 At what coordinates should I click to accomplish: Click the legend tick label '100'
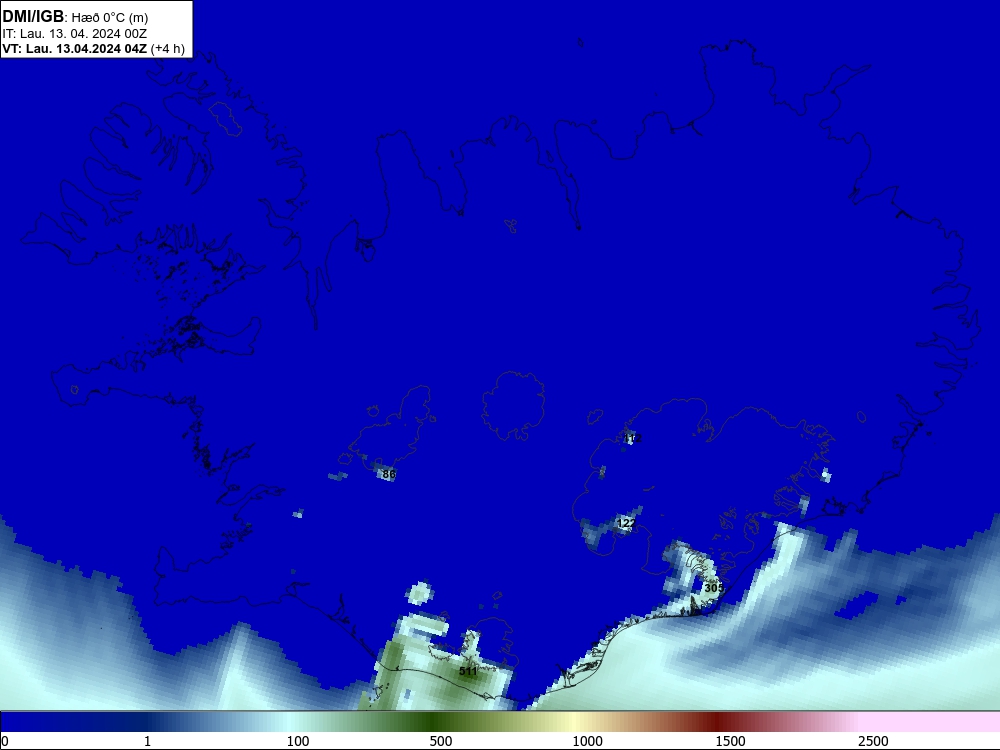pos(298,741)
